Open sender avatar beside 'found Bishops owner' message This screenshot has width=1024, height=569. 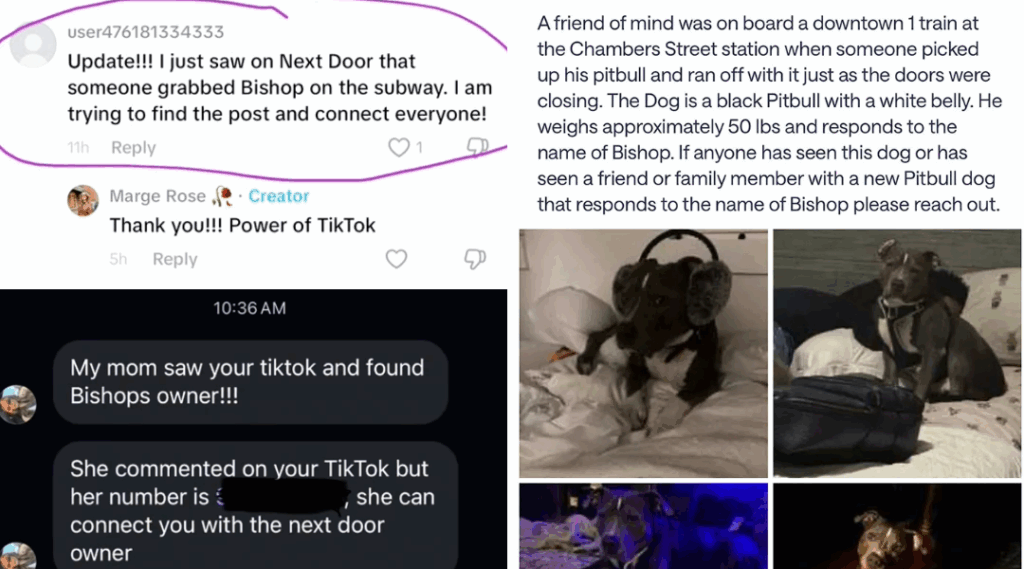(18, 404)
